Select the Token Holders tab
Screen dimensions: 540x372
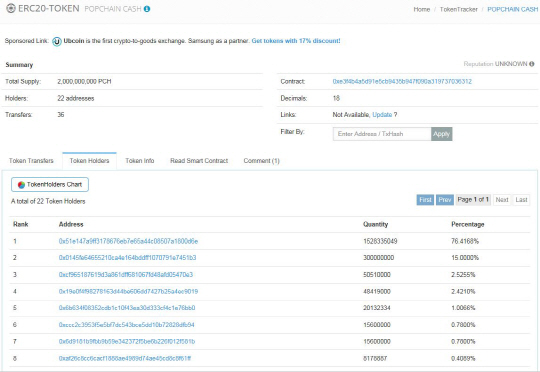[x=90, y=161]
